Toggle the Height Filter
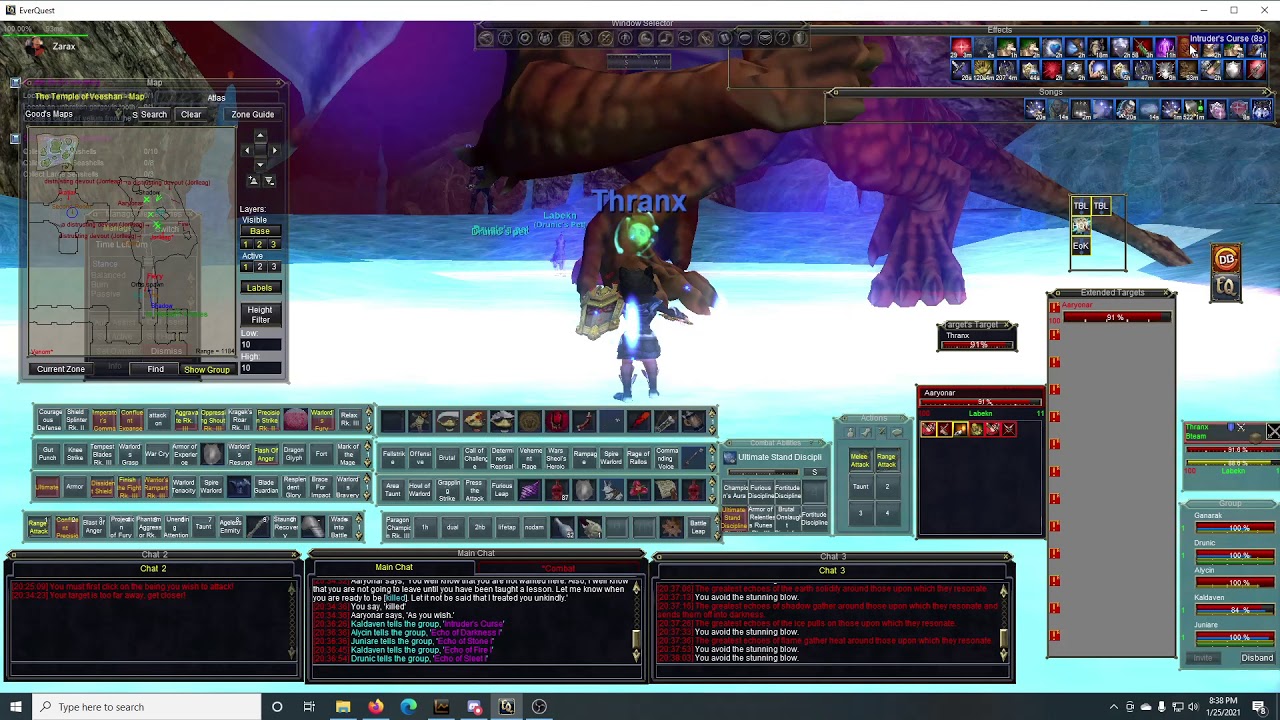This screenshot has height=720, width=1280. pyautogui.click(x=260, y=315)
